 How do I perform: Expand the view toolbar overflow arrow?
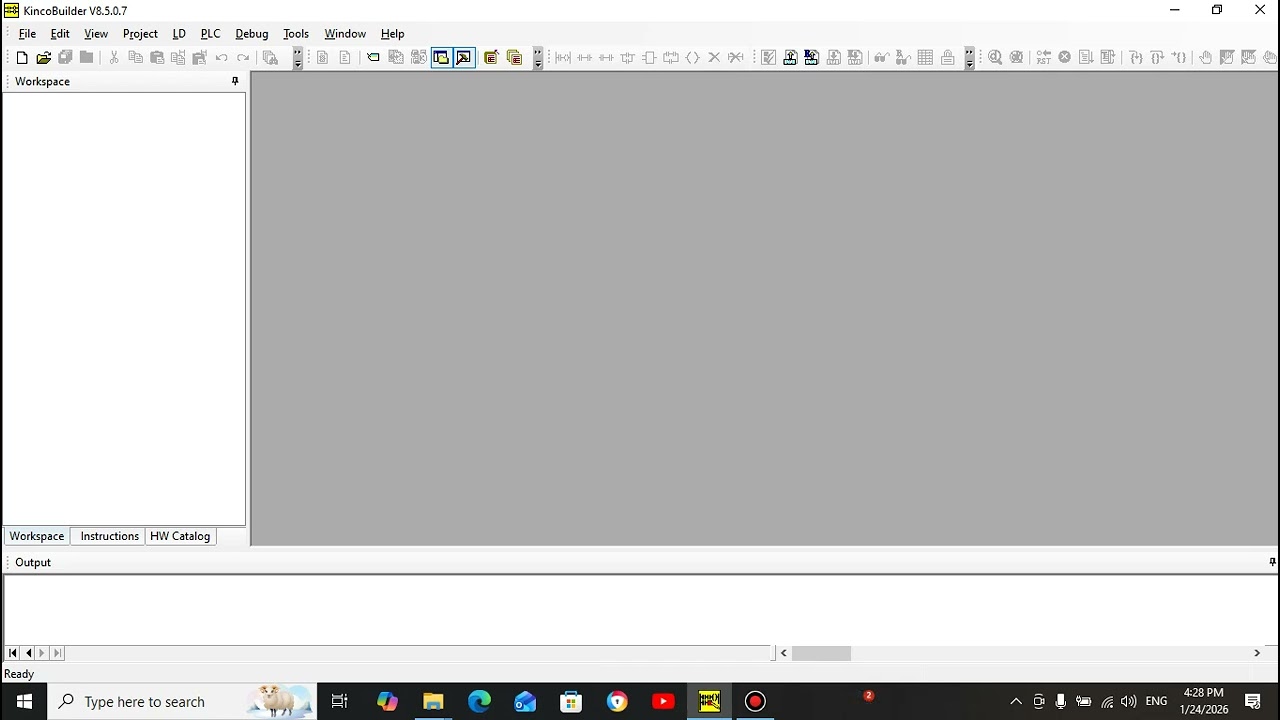click(537, 58)
